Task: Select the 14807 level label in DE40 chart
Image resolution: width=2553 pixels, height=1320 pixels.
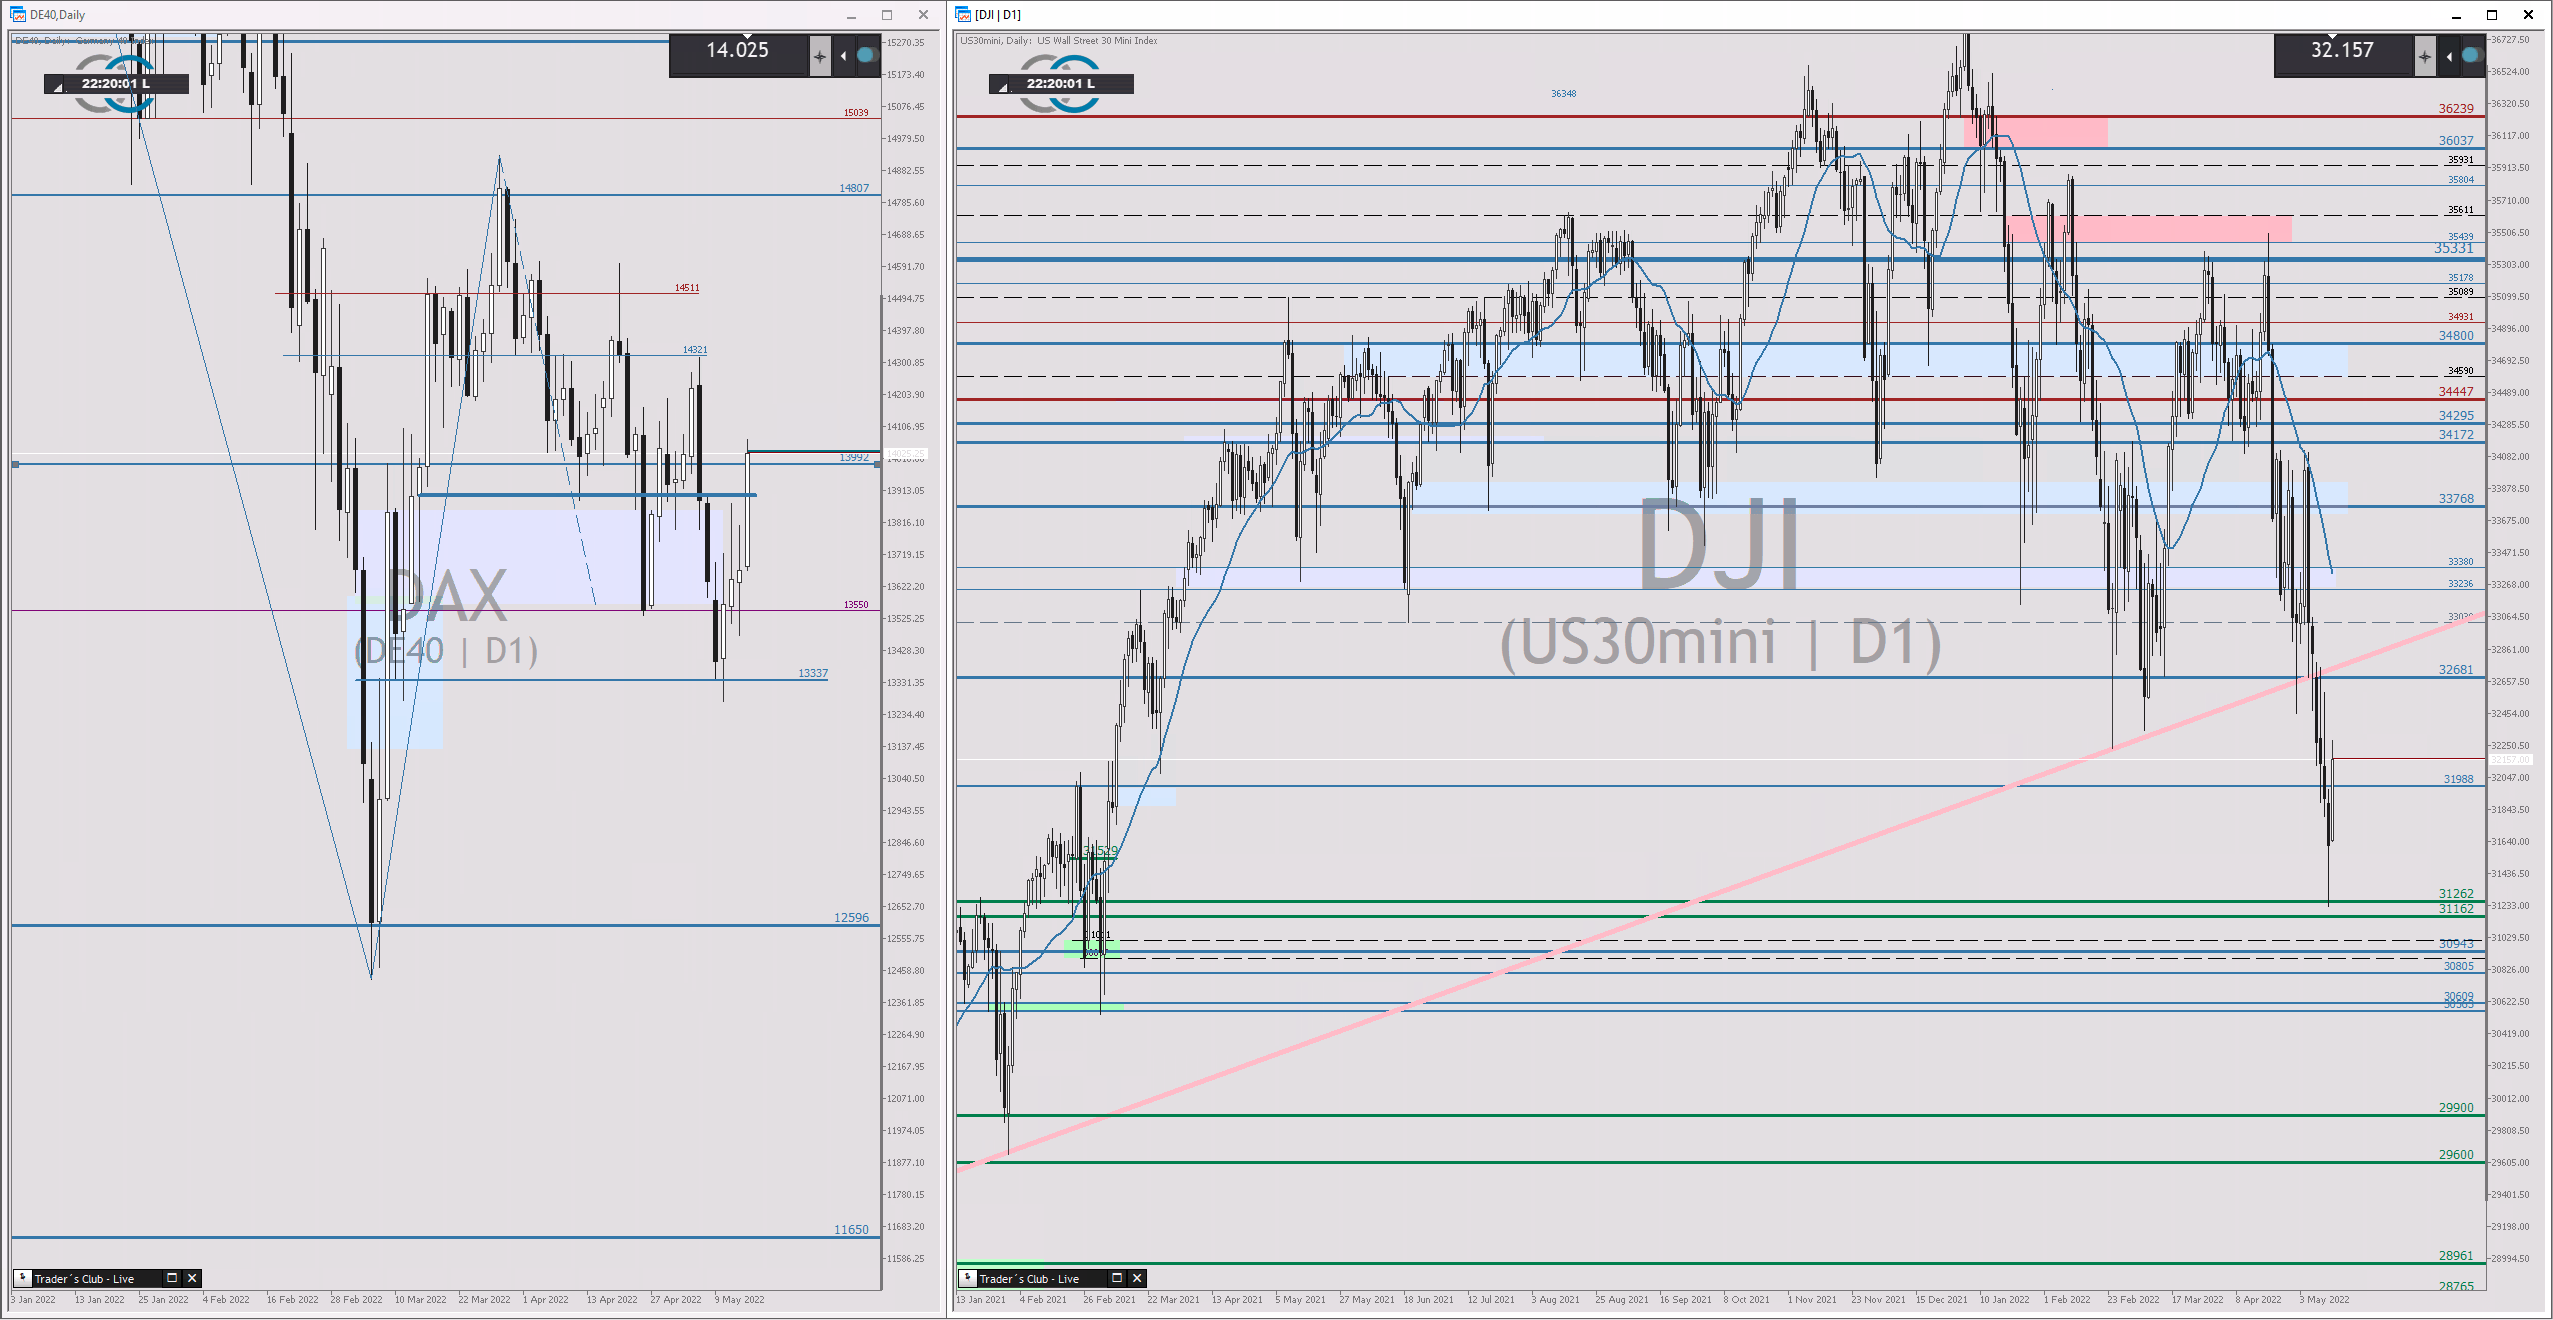Action: (854, 189)
